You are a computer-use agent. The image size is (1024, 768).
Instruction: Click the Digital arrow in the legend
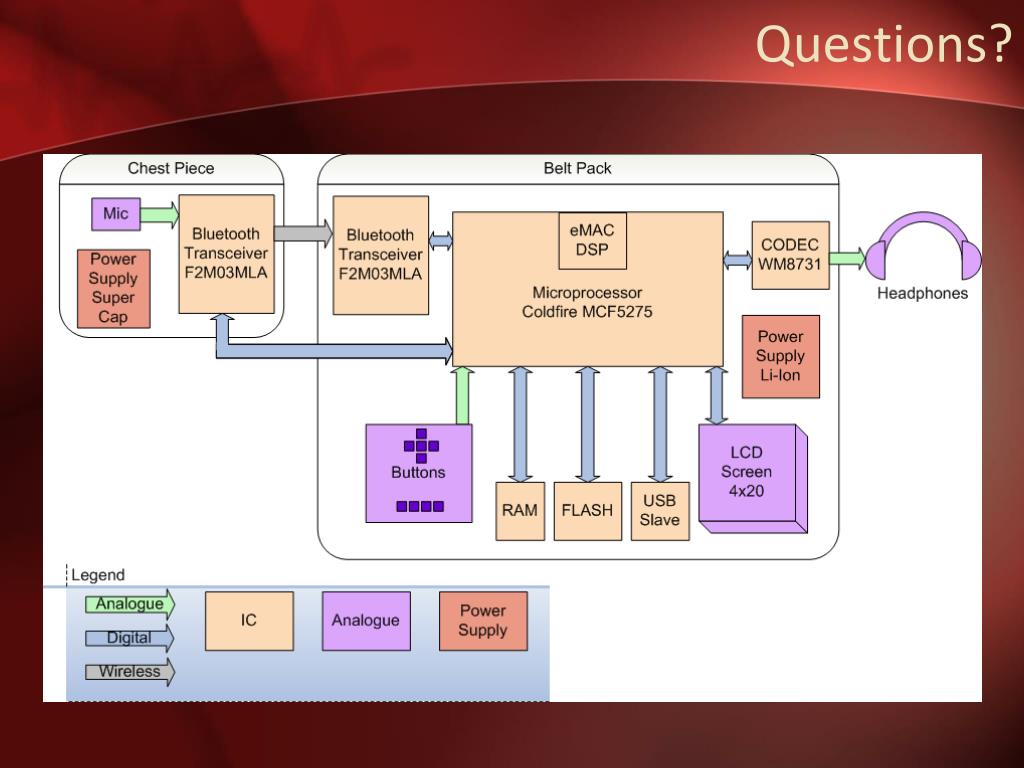[130, 638]
